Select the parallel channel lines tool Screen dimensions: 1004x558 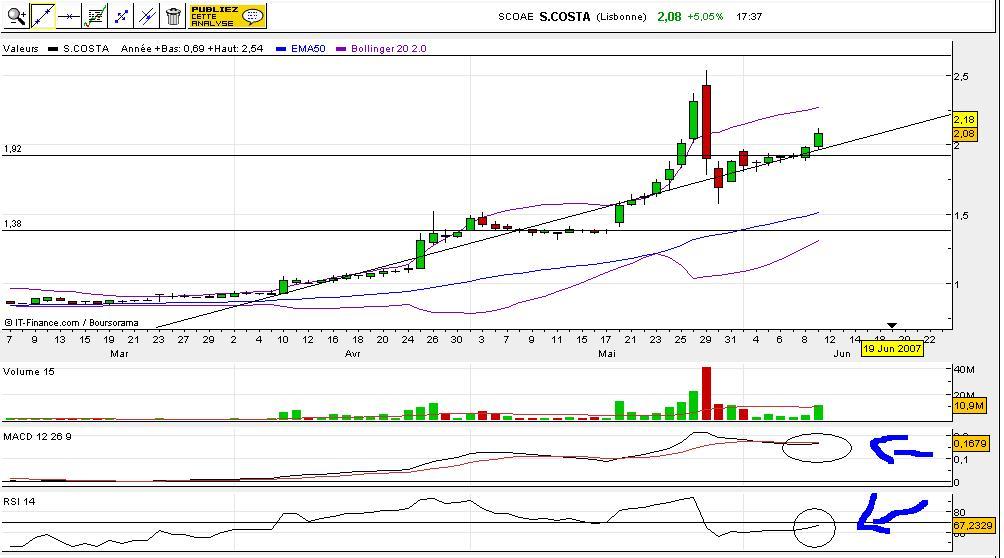147,16
